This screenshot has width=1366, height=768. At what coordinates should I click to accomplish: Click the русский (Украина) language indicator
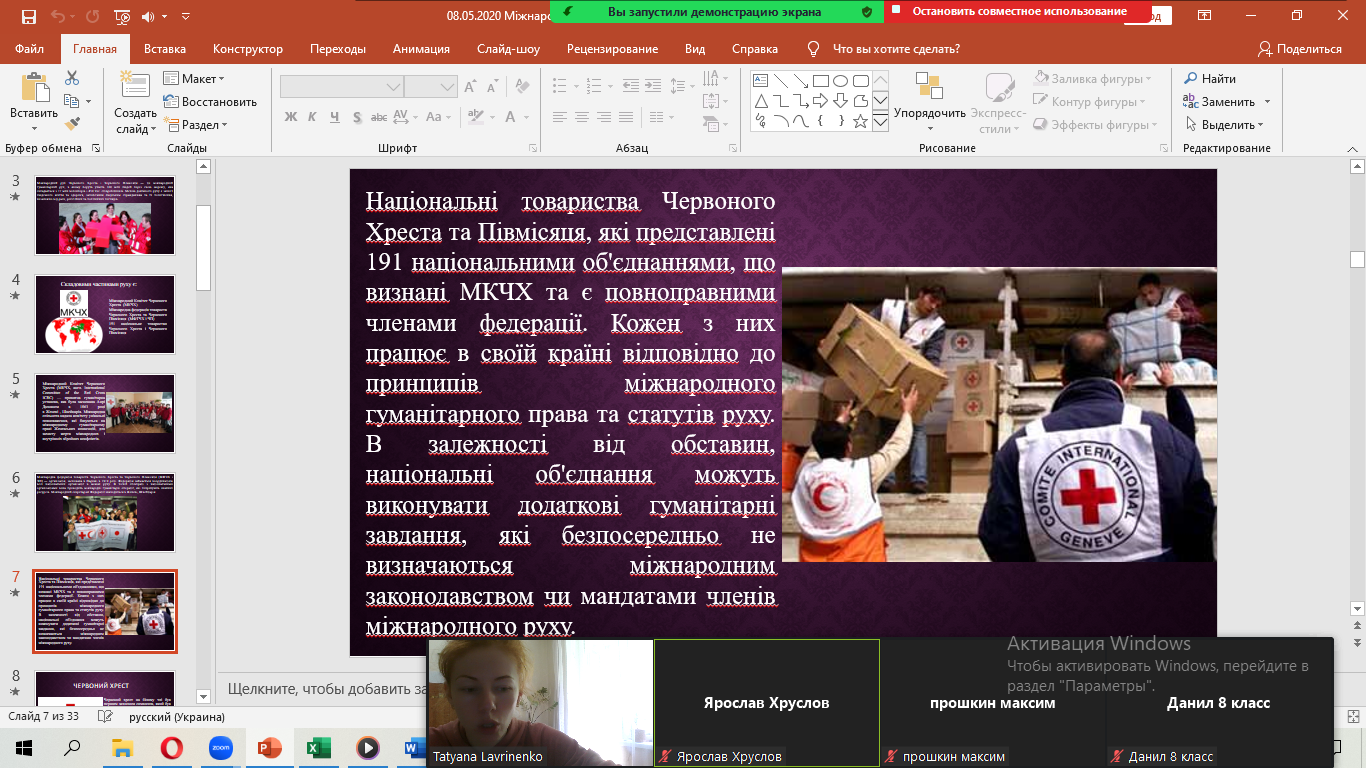[x=175, y=717]
